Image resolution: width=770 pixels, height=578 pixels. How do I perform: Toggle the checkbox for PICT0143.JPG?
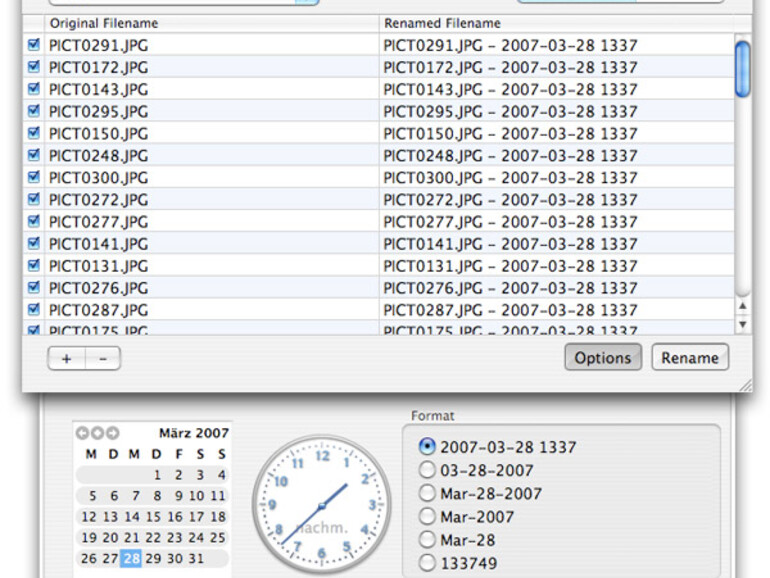coord(33,88)
